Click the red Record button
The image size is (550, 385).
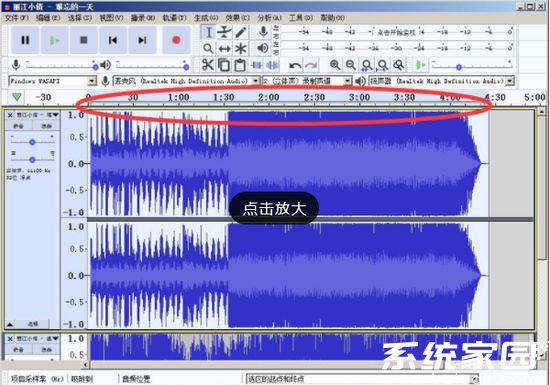pos(176,40)
